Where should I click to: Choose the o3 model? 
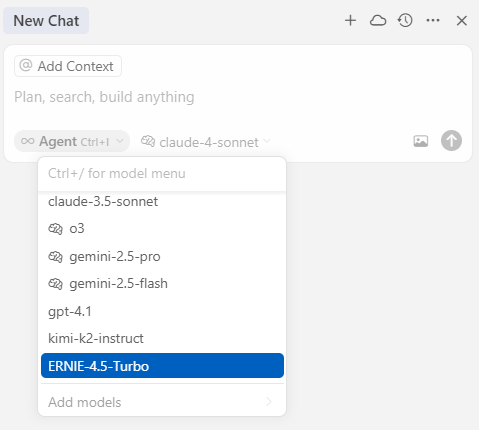(162, 229)
